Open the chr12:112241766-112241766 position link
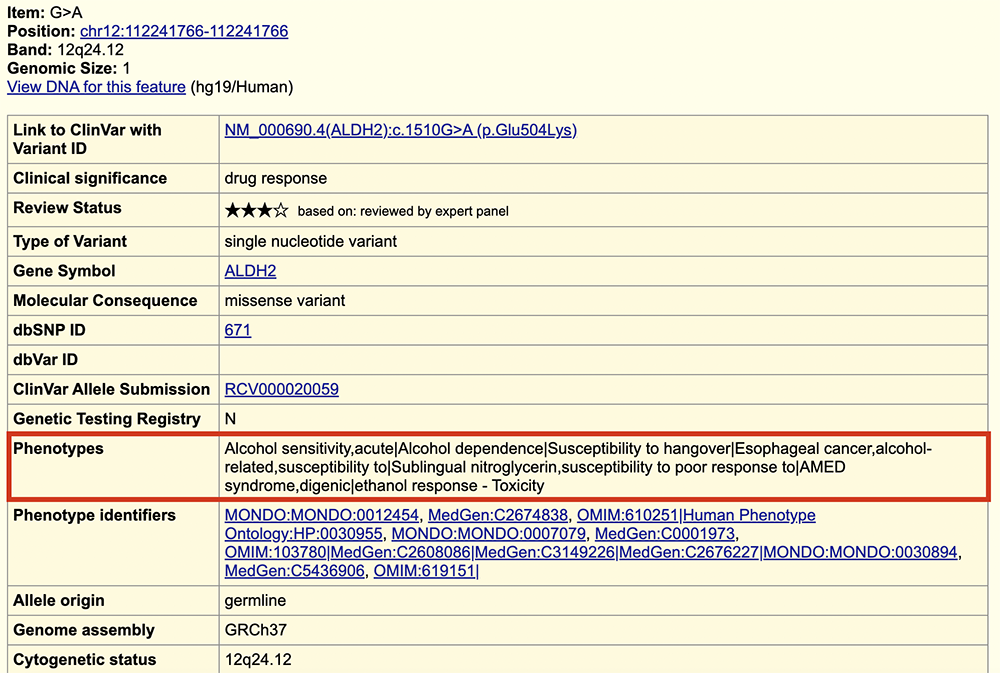The image size is (1000, 673). [x=184, y=31]
